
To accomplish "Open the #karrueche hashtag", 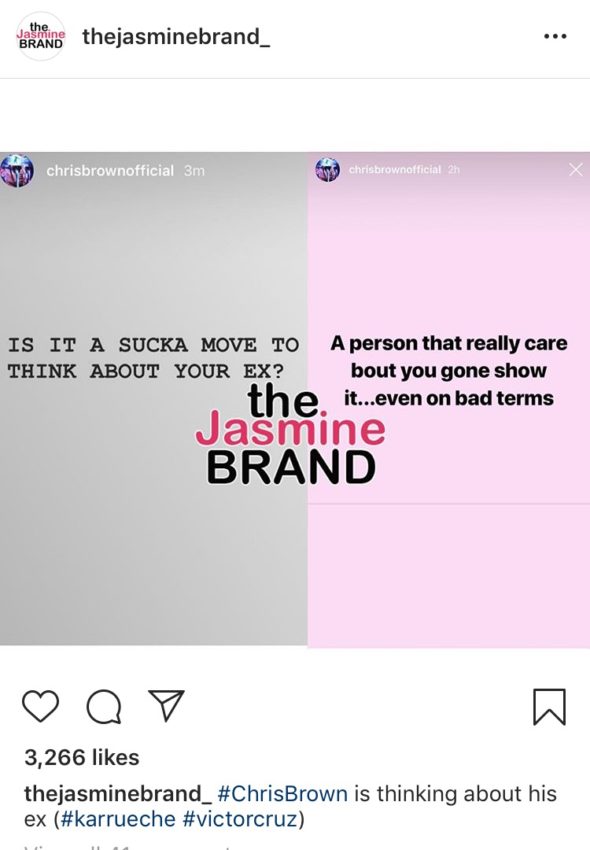I will tap(118, 819).
